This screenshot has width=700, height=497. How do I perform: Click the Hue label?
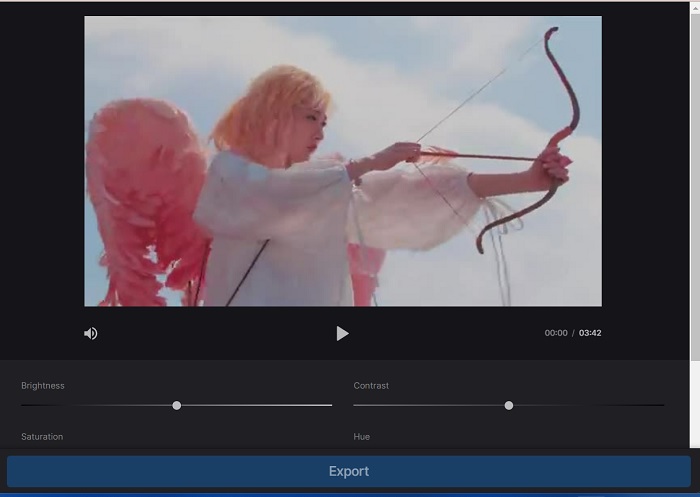click(x=362, y=437)
